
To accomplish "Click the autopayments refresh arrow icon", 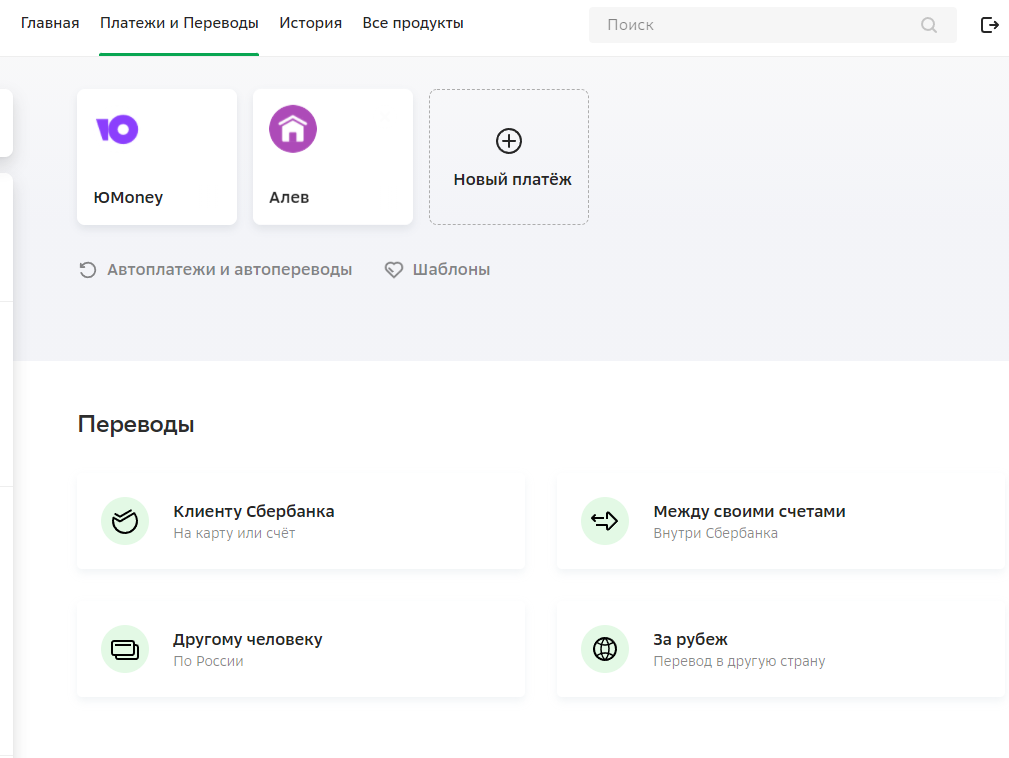I will click(x=88, y=270).
